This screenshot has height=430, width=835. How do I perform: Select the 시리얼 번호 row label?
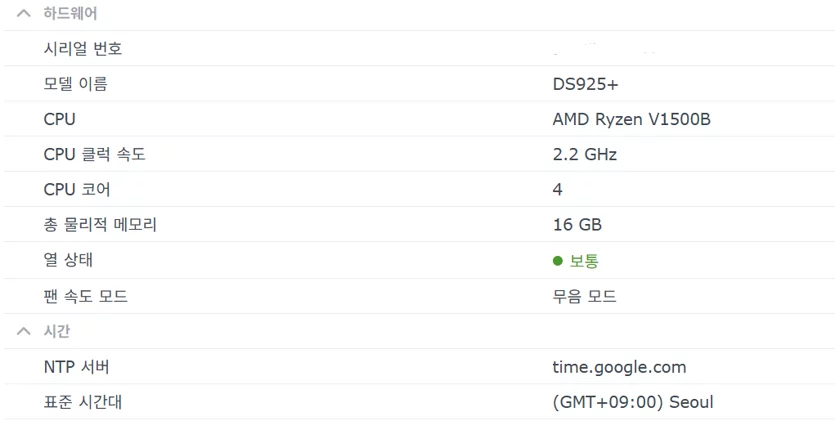(83, 49)
